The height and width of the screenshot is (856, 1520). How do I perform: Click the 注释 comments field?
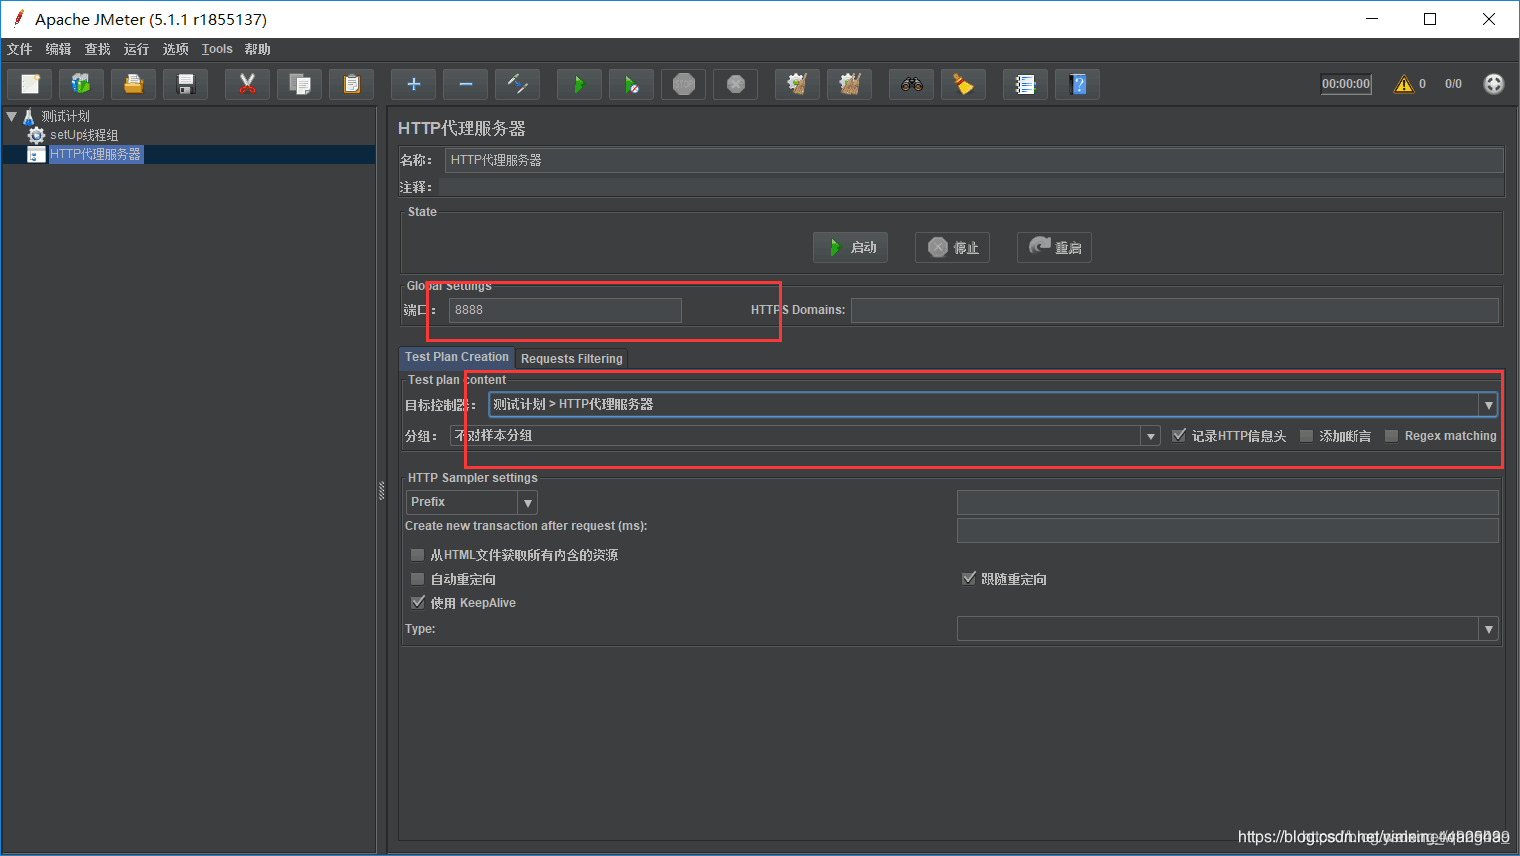[971, 187]
